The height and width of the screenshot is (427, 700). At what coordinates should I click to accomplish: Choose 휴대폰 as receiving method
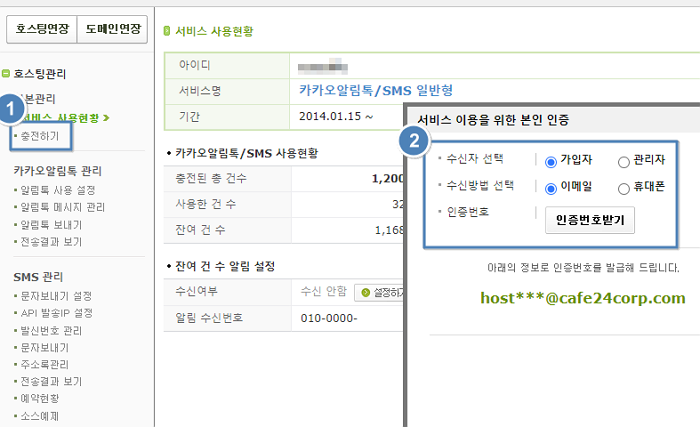point(624,188)
